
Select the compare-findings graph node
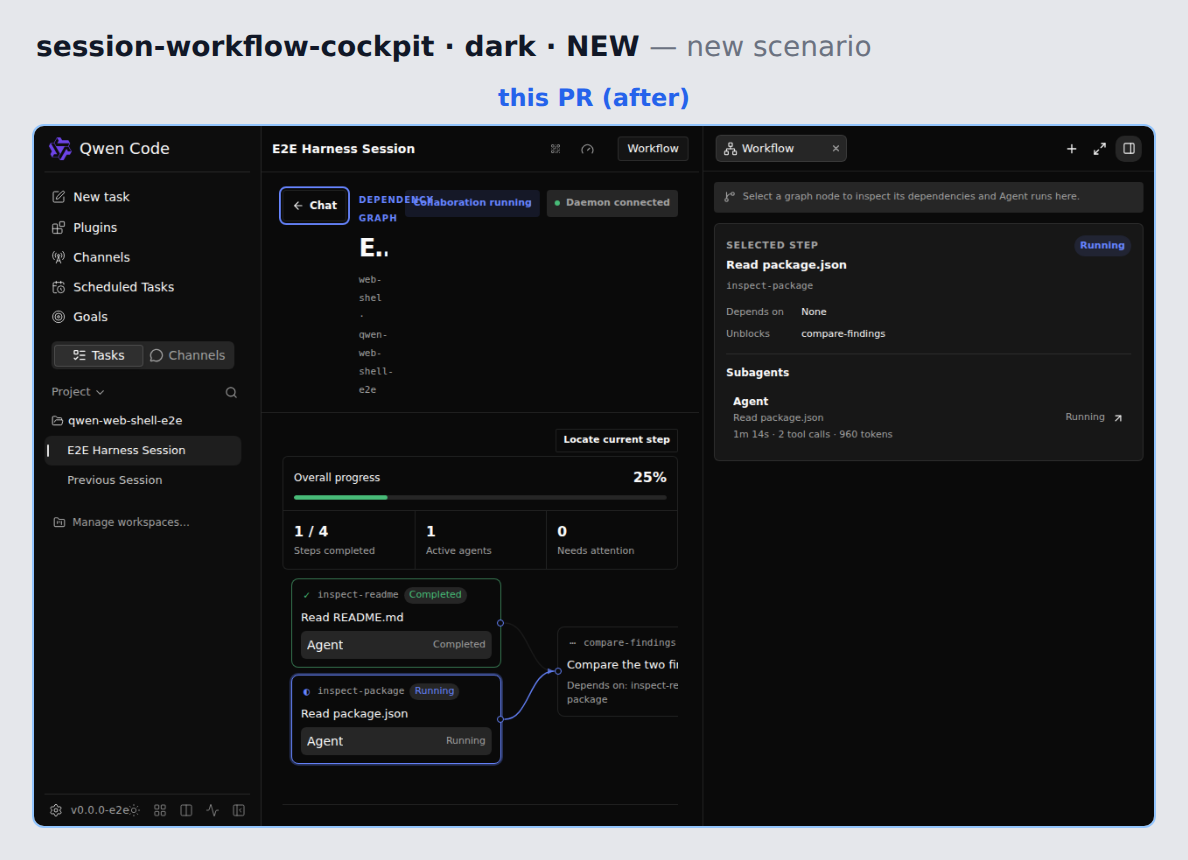click(618, 671)
